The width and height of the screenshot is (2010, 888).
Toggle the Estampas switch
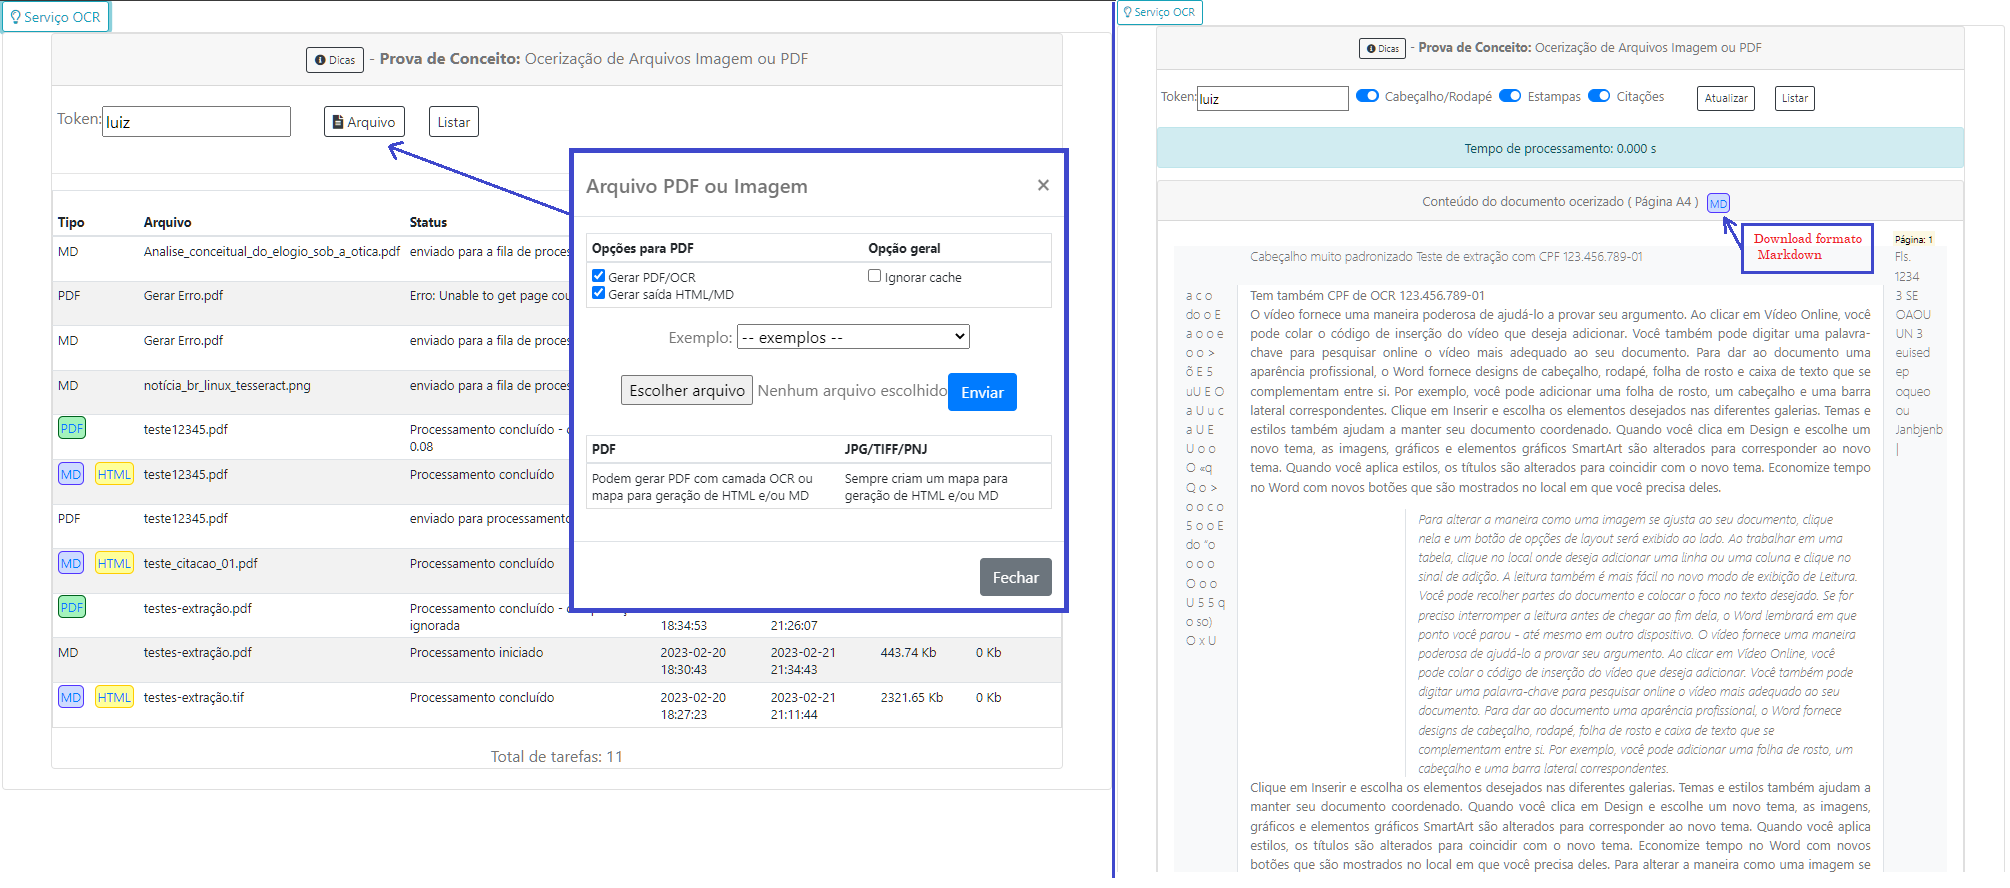point(1510,96)
